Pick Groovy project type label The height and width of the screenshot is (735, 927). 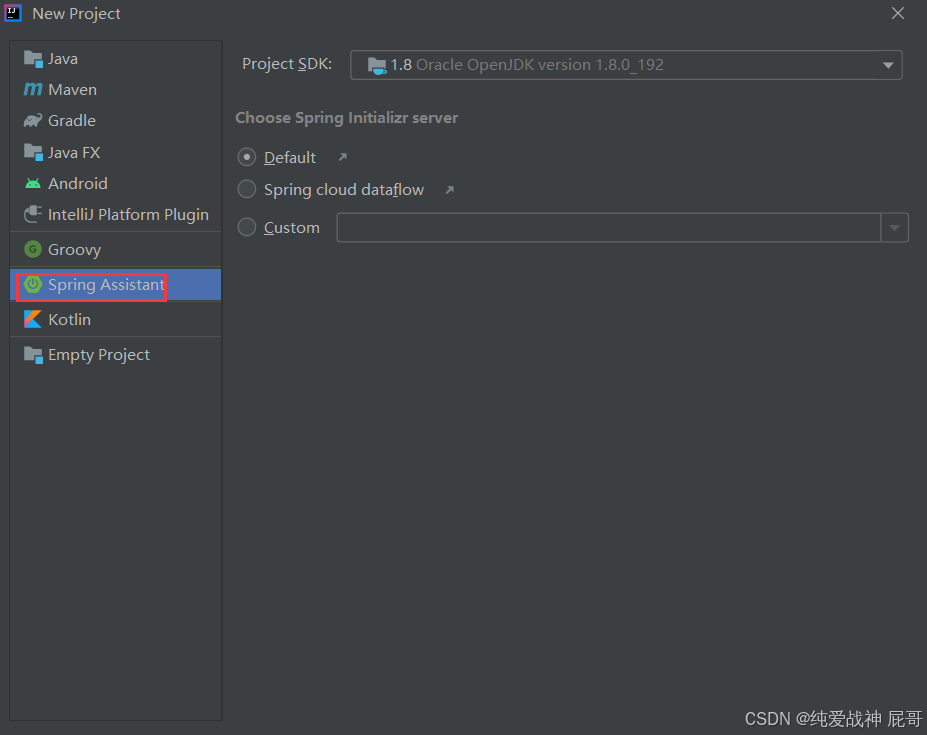tap(74, 250)
